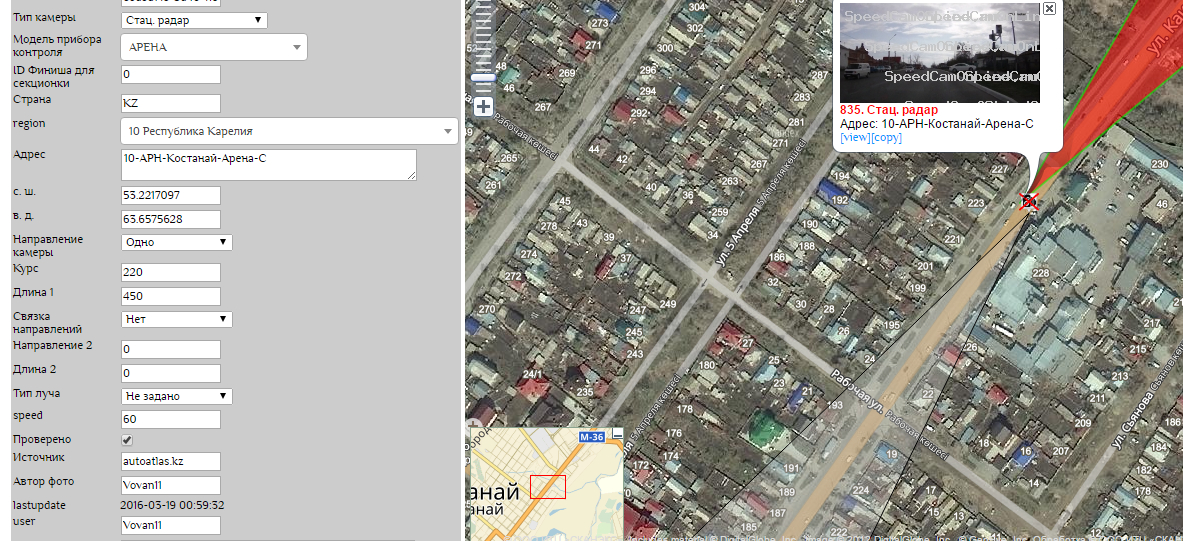
Task: Expand the Тип луча dropdown
Action: click(x=176, y=396)
